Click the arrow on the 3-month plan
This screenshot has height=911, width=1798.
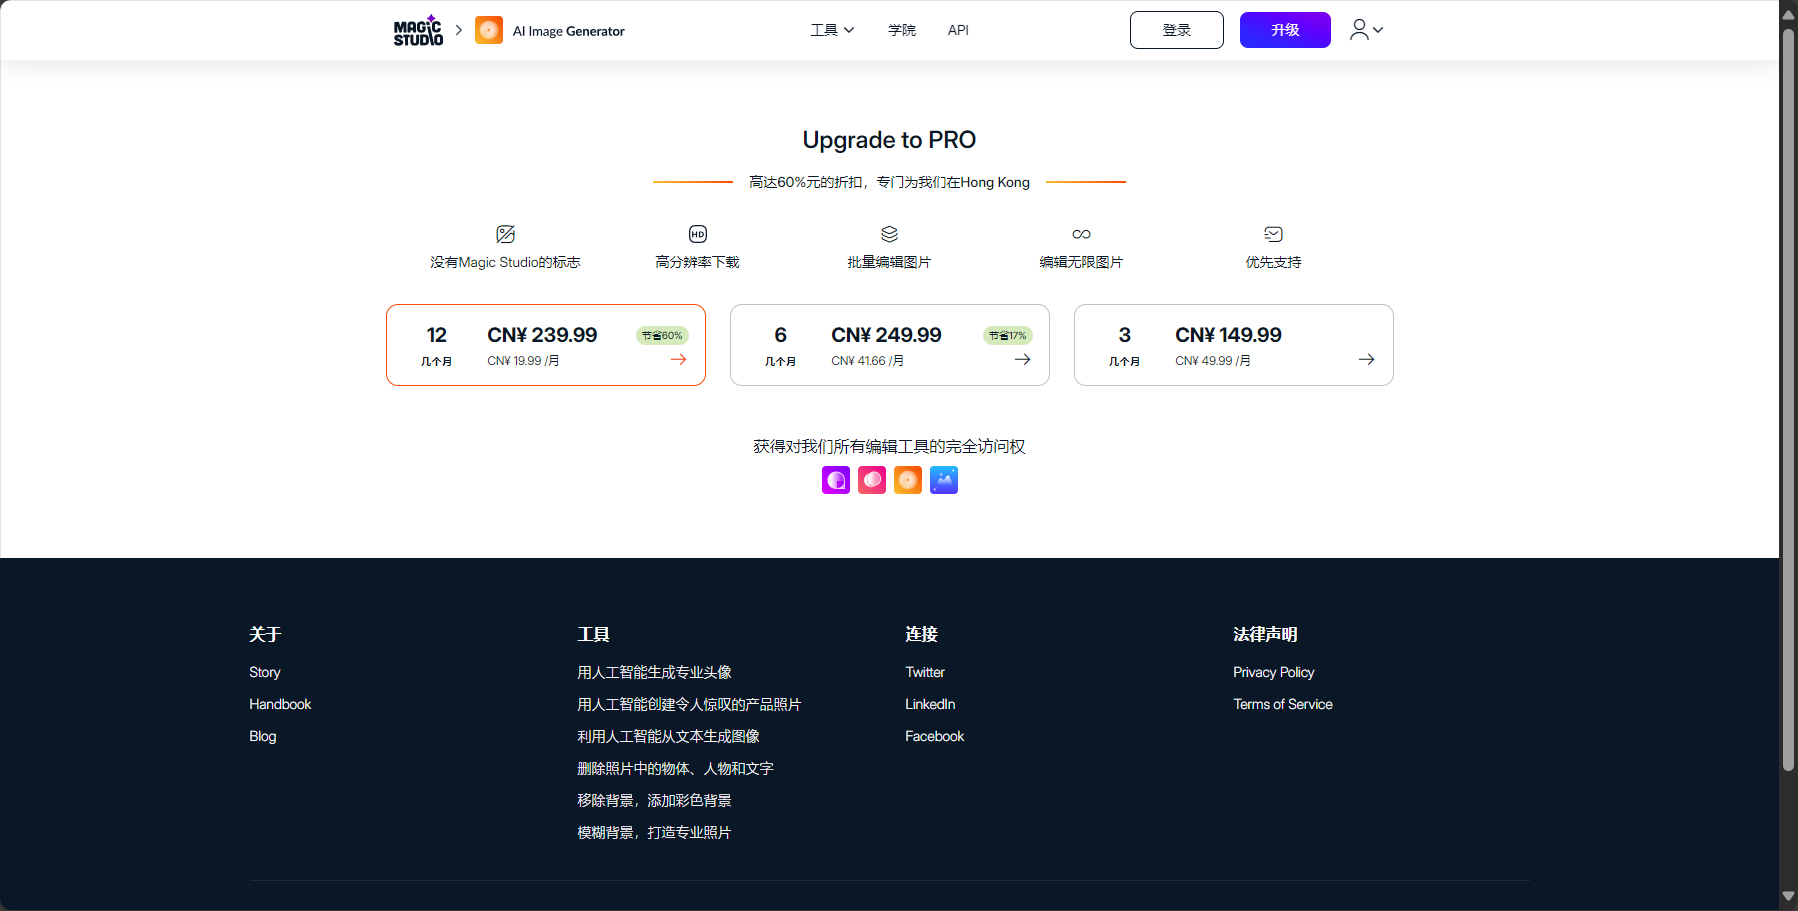1366,359
